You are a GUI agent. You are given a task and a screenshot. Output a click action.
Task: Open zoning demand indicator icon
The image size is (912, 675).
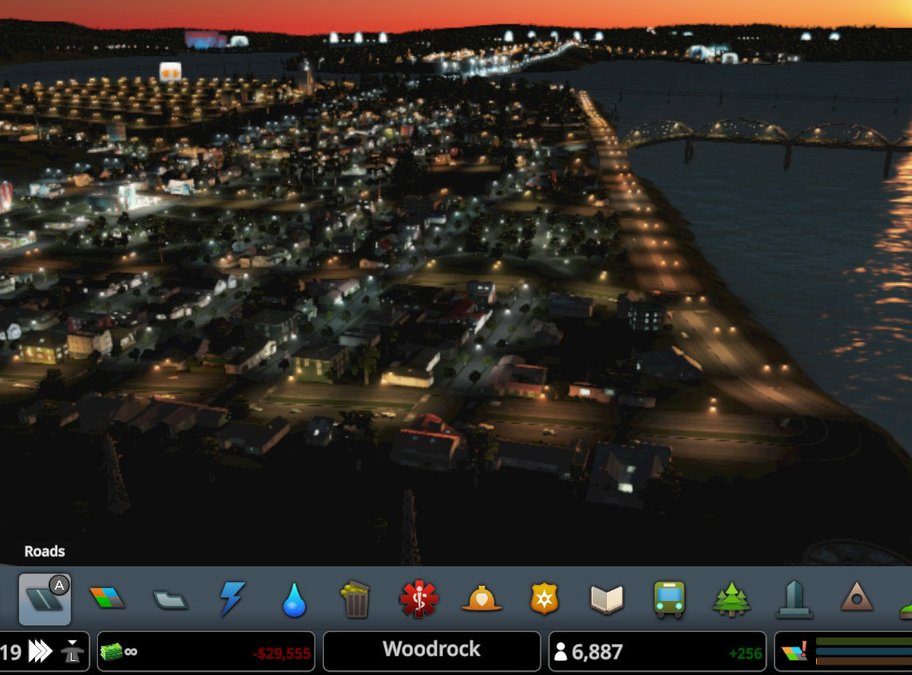[794, 651]
